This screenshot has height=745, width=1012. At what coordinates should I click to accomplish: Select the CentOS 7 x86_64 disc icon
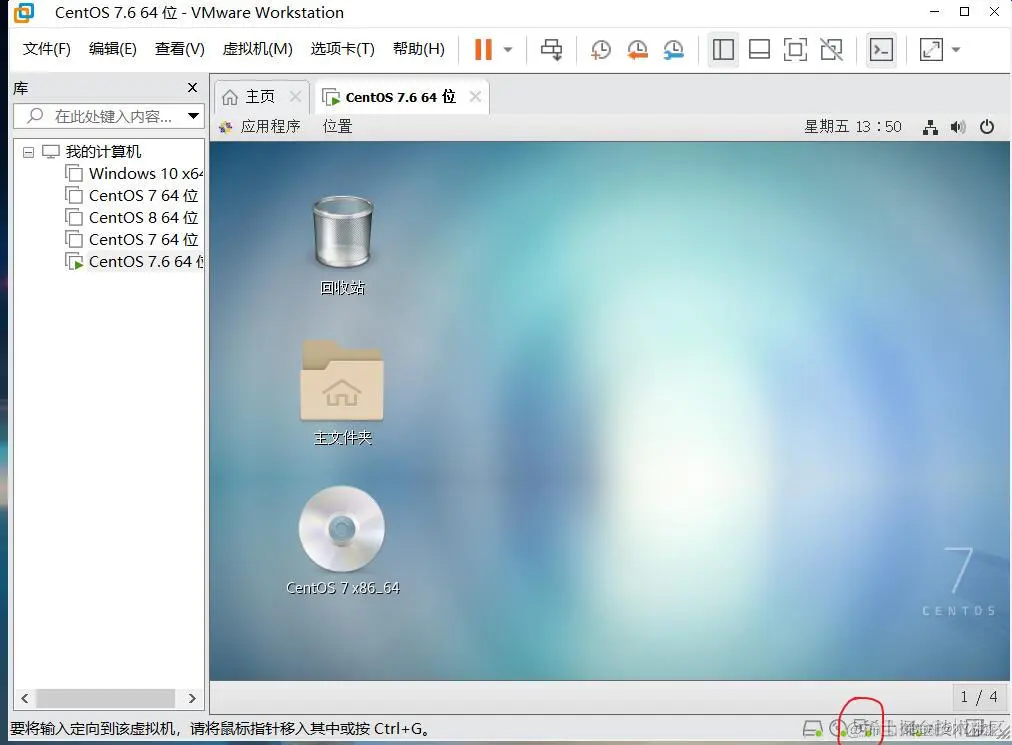point(343,541)
